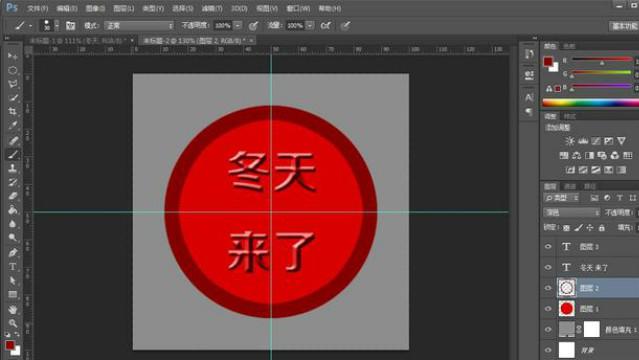Toggle airbrush mode in options bar
Screen dimensions: 639x360
pos(326,25)
